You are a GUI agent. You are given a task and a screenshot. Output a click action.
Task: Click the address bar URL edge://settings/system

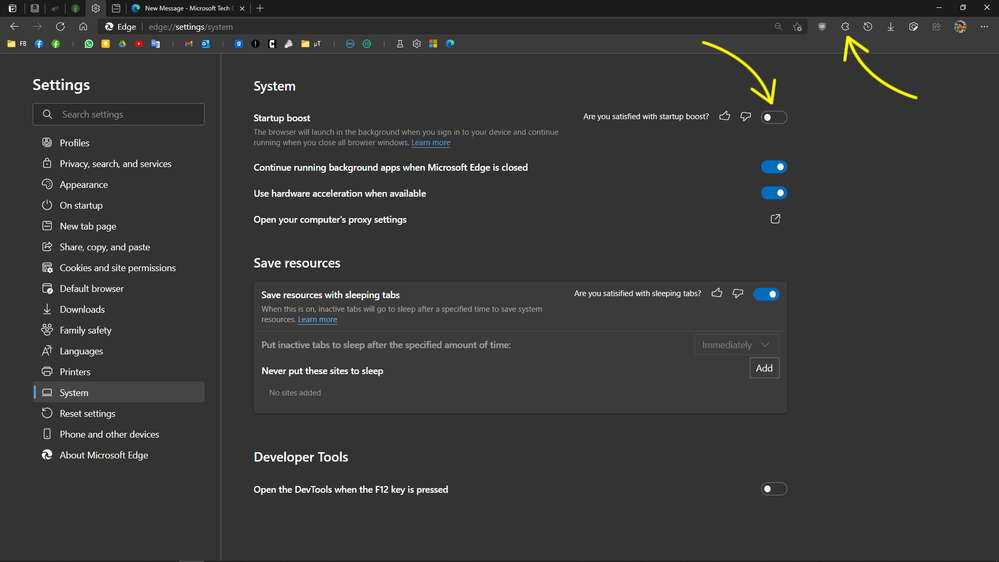click(190, 27)
